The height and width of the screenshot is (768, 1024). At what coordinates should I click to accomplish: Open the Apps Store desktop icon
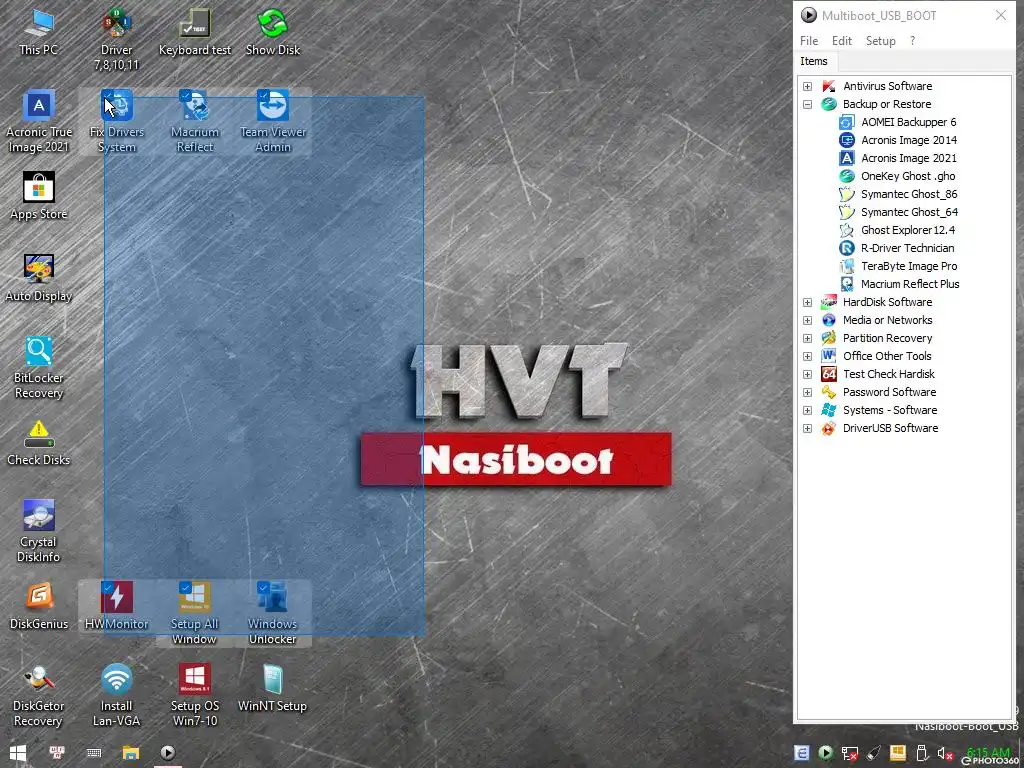pos(39,196)
